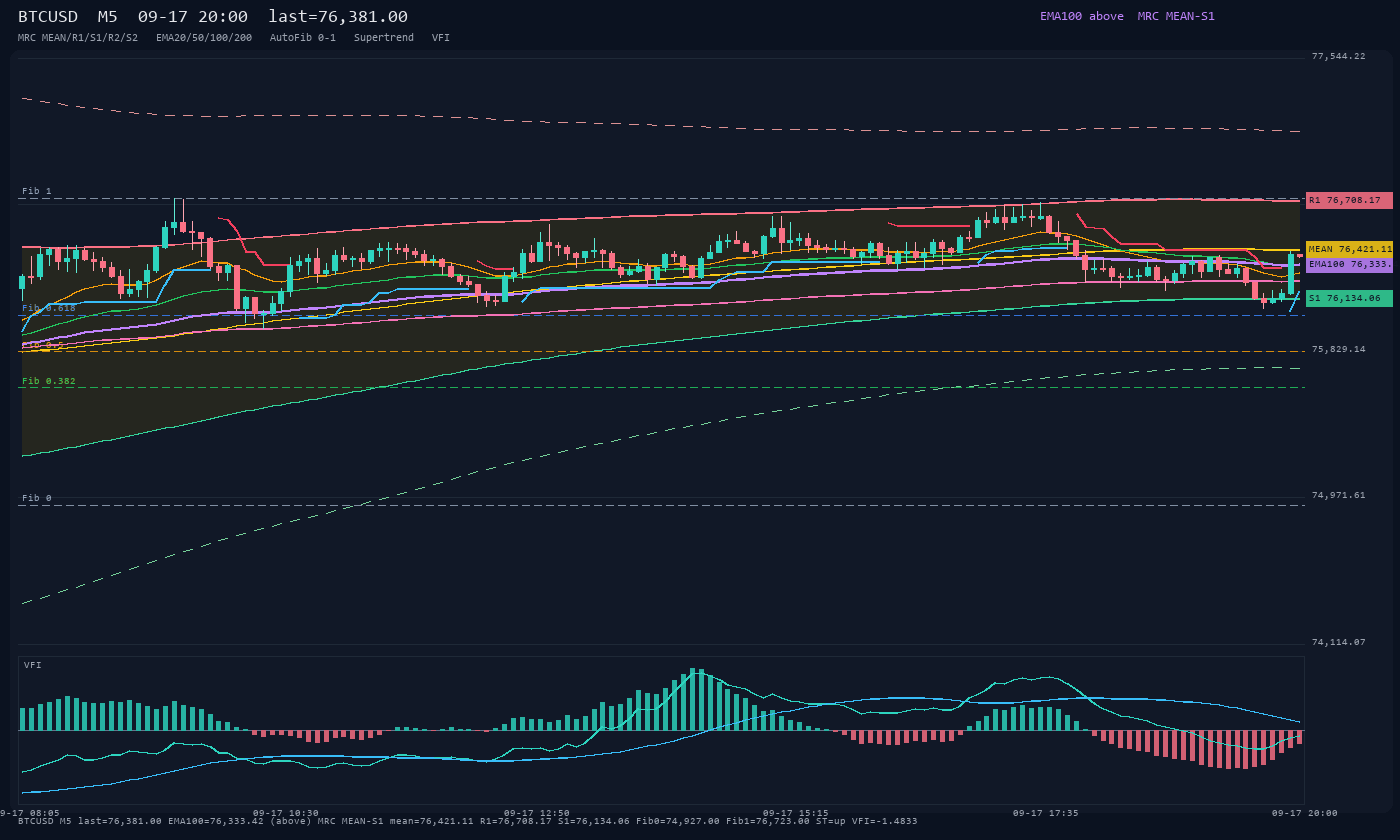Click the last=76,381.00 price readout
This screenshot has height=840, width=1400.
click(x=338, y=17)
